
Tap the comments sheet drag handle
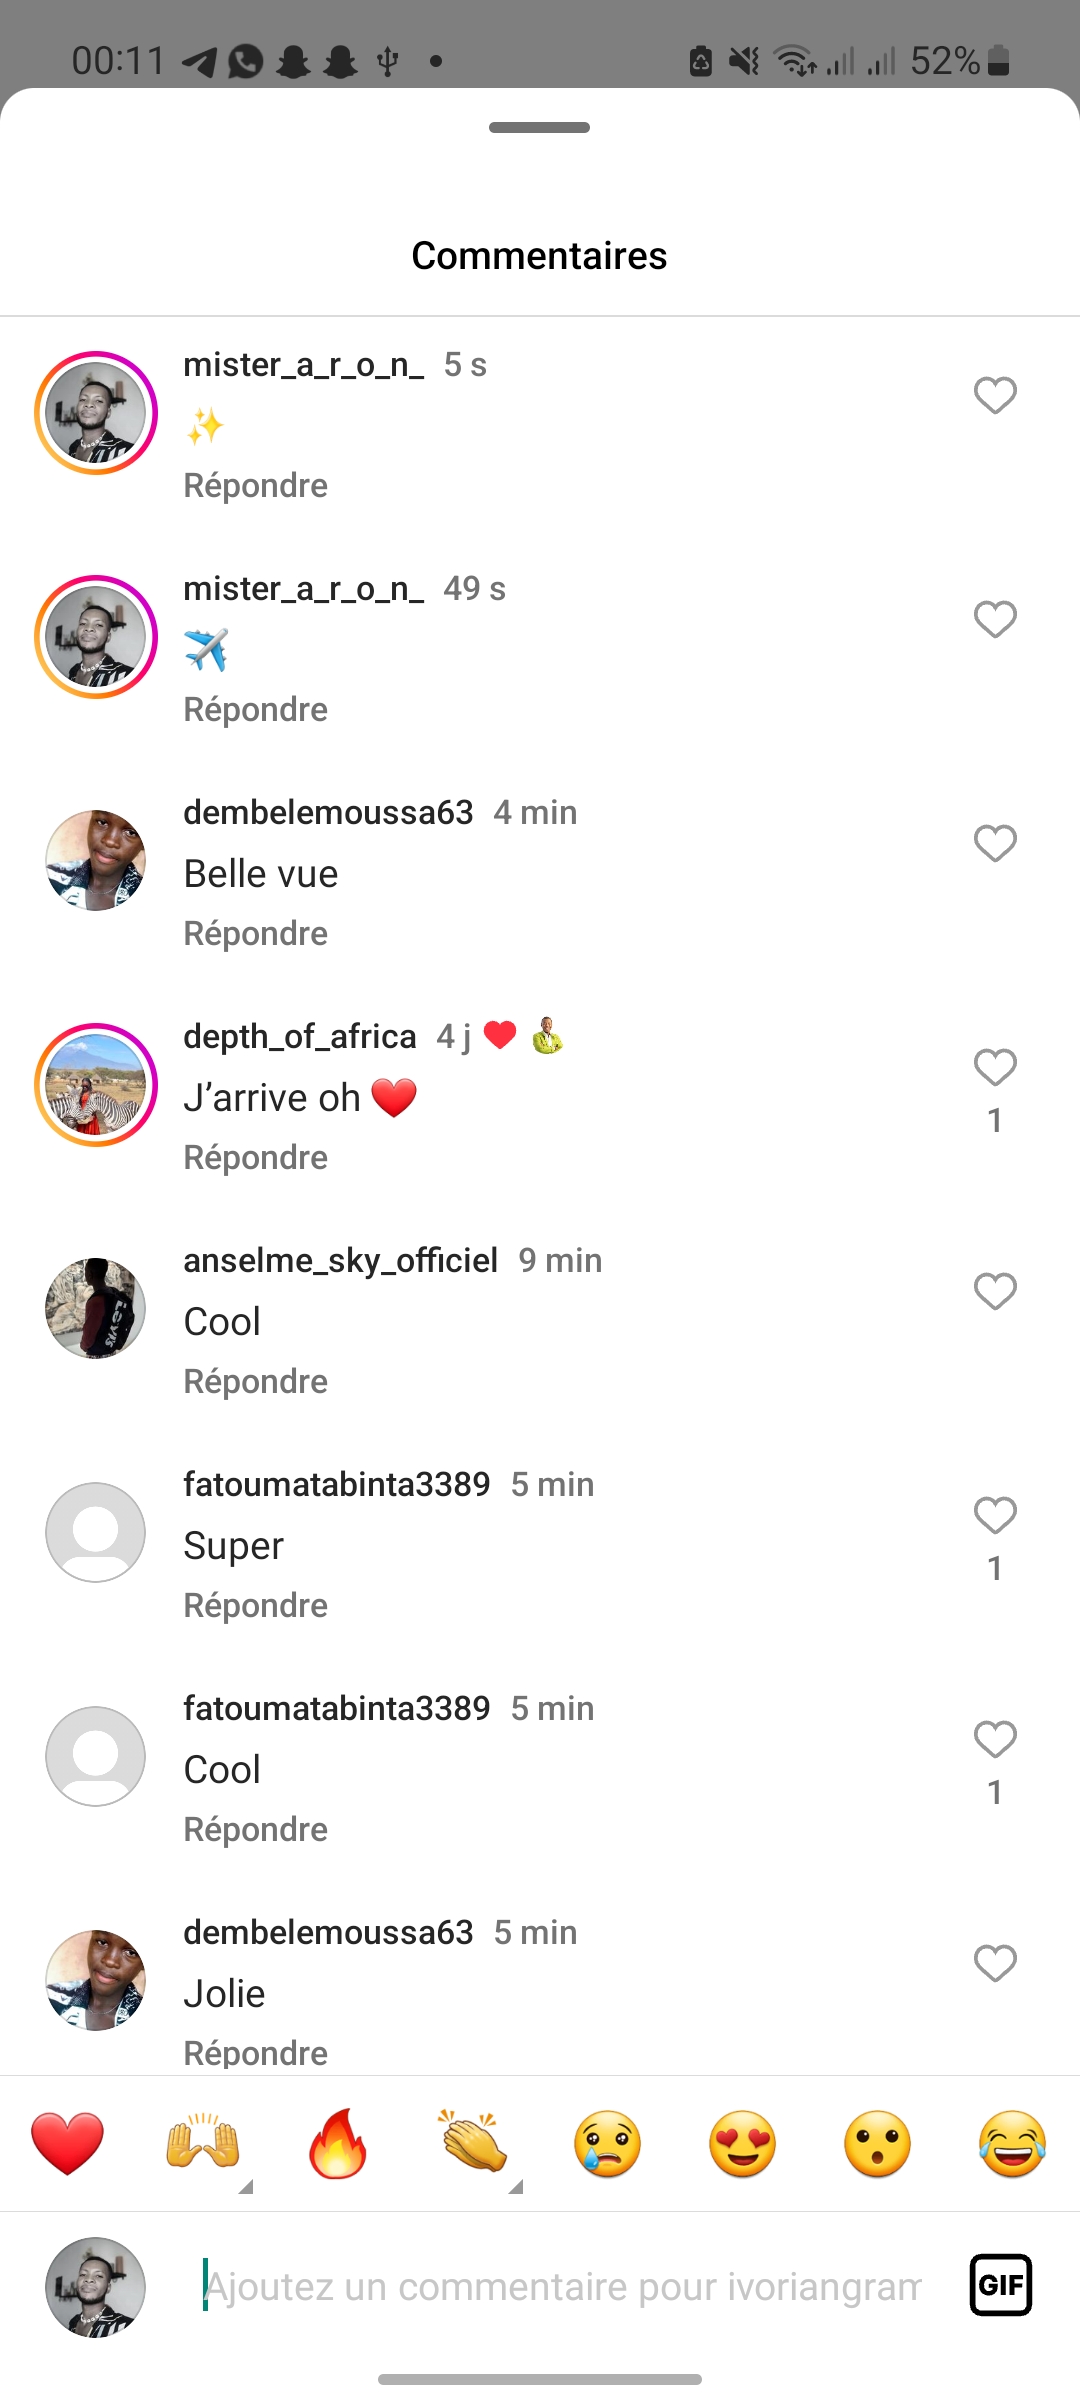tap(539, 127)
